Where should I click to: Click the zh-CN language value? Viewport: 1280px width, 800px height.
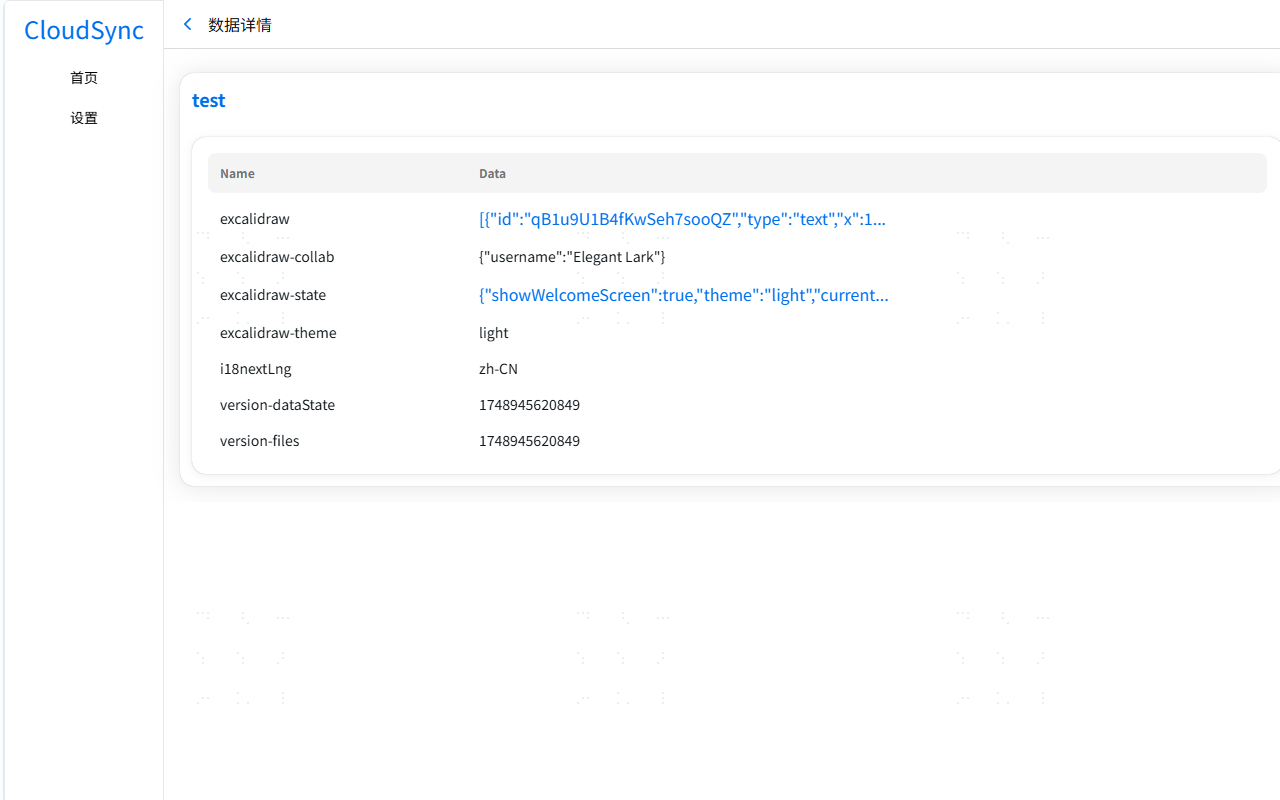coord(498,369)
